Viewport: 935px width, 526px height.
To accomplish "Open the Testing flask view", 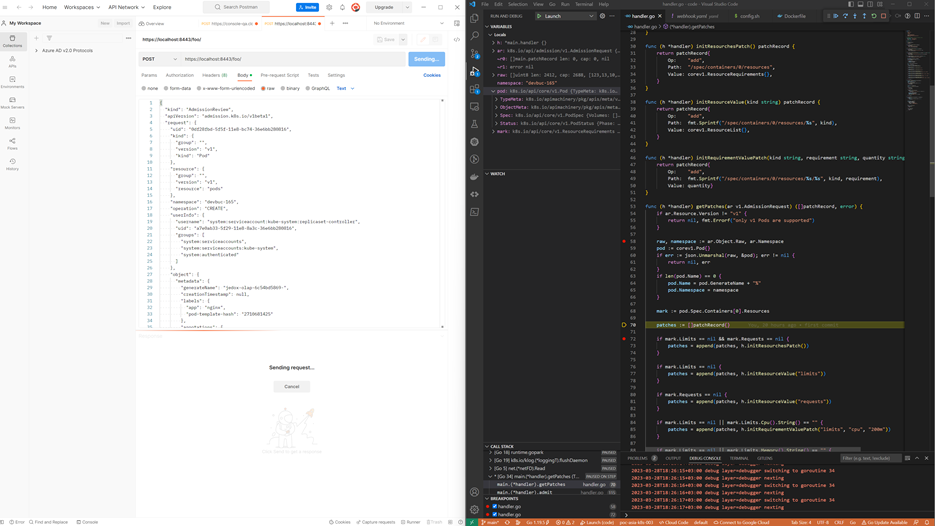I will pos(475,124).
